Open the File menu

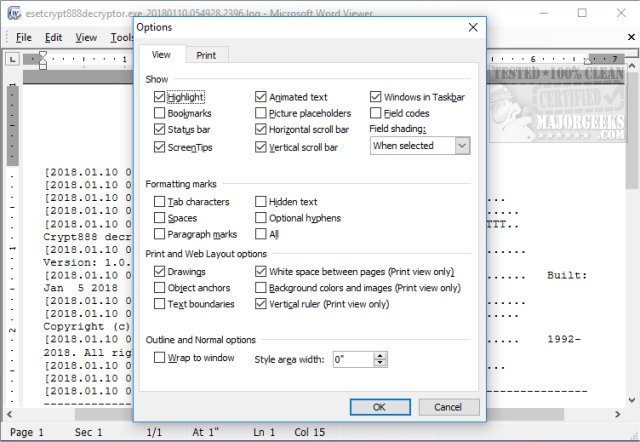[24, 38]
